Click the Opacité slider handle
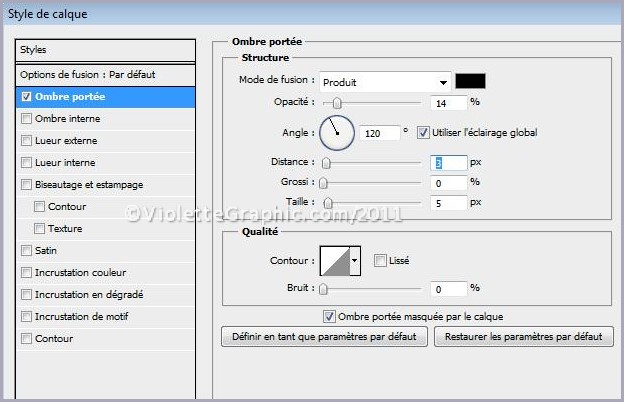This screenshot has height=402, width=624. tap(337, 103)
